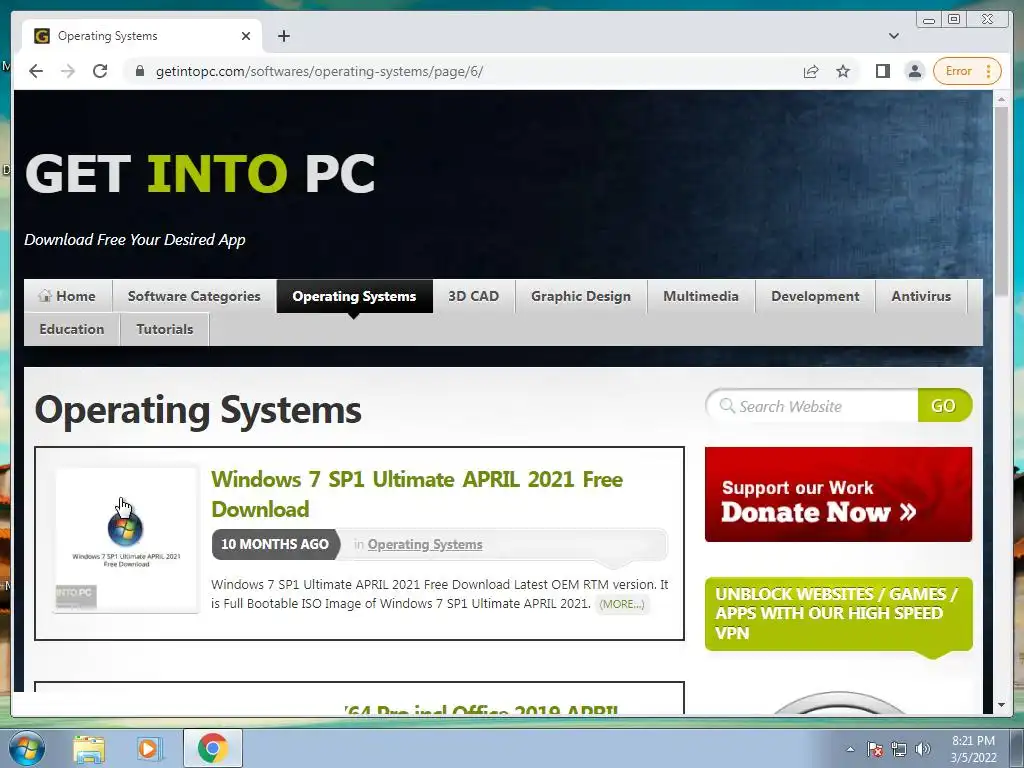1024x768 pixels.
Task: Click the vertical scrollbar thumb
Action: pyautogui.click(x=1001, y=200)
